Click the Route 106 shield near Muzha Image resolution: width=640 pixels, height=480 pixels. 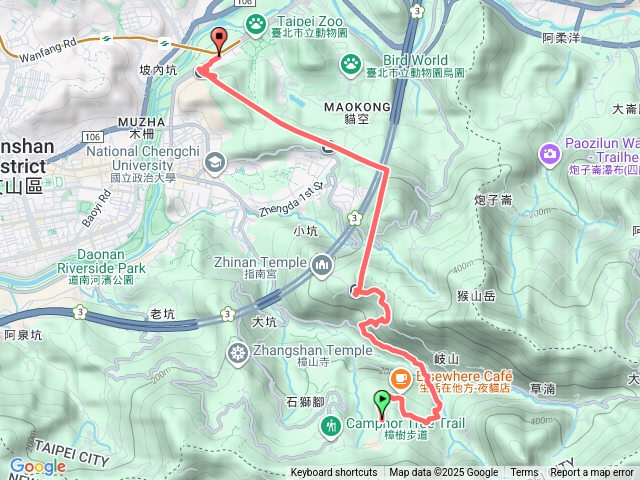tap(93, 137)
